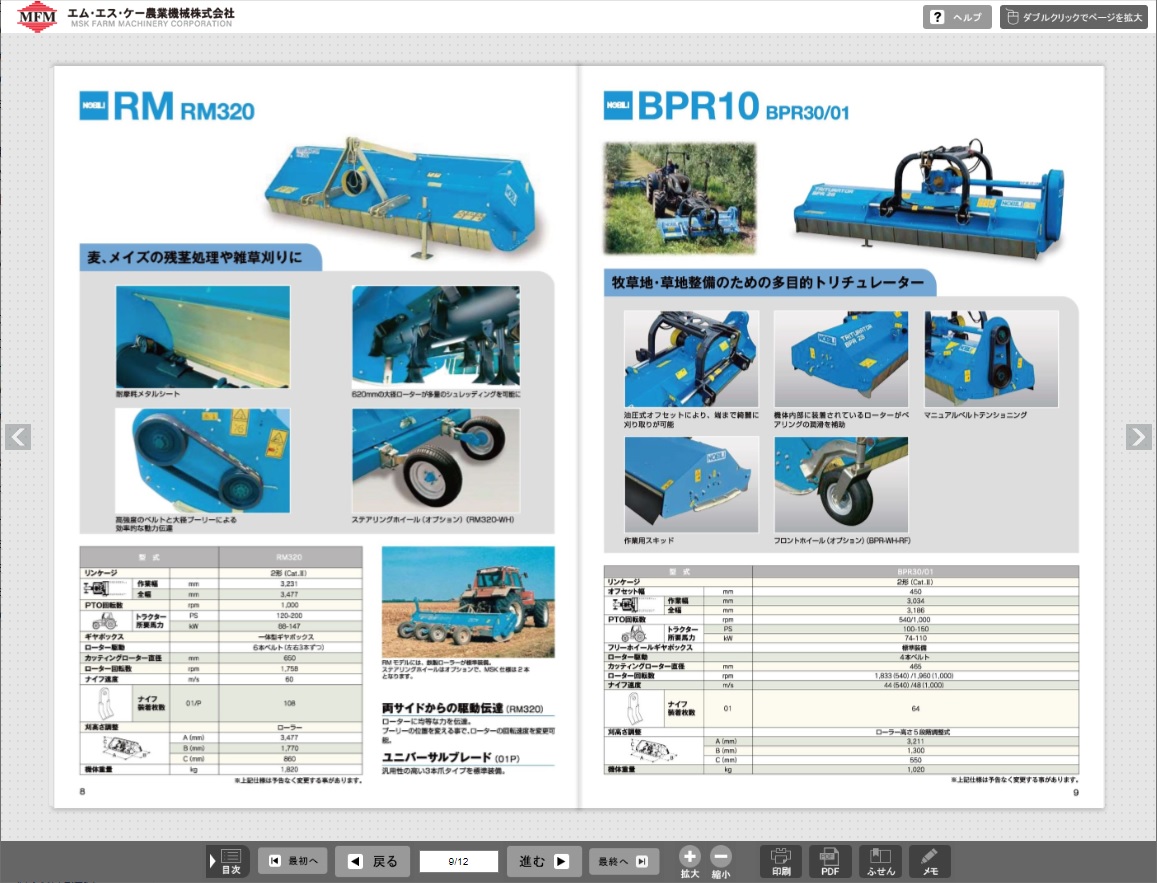Click the オフセット幅 row label
Screen dimensions: 1157x883
coord(626,591)
